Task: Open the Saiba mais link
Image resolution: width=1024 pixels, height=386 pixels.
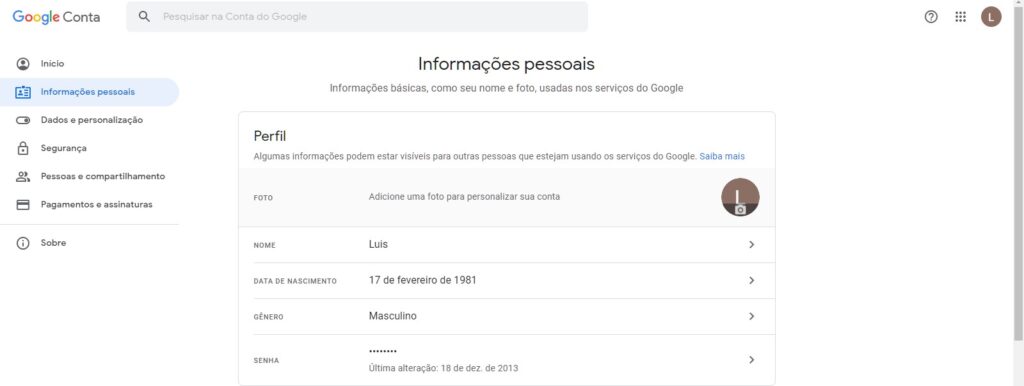Action: [722, 157]
